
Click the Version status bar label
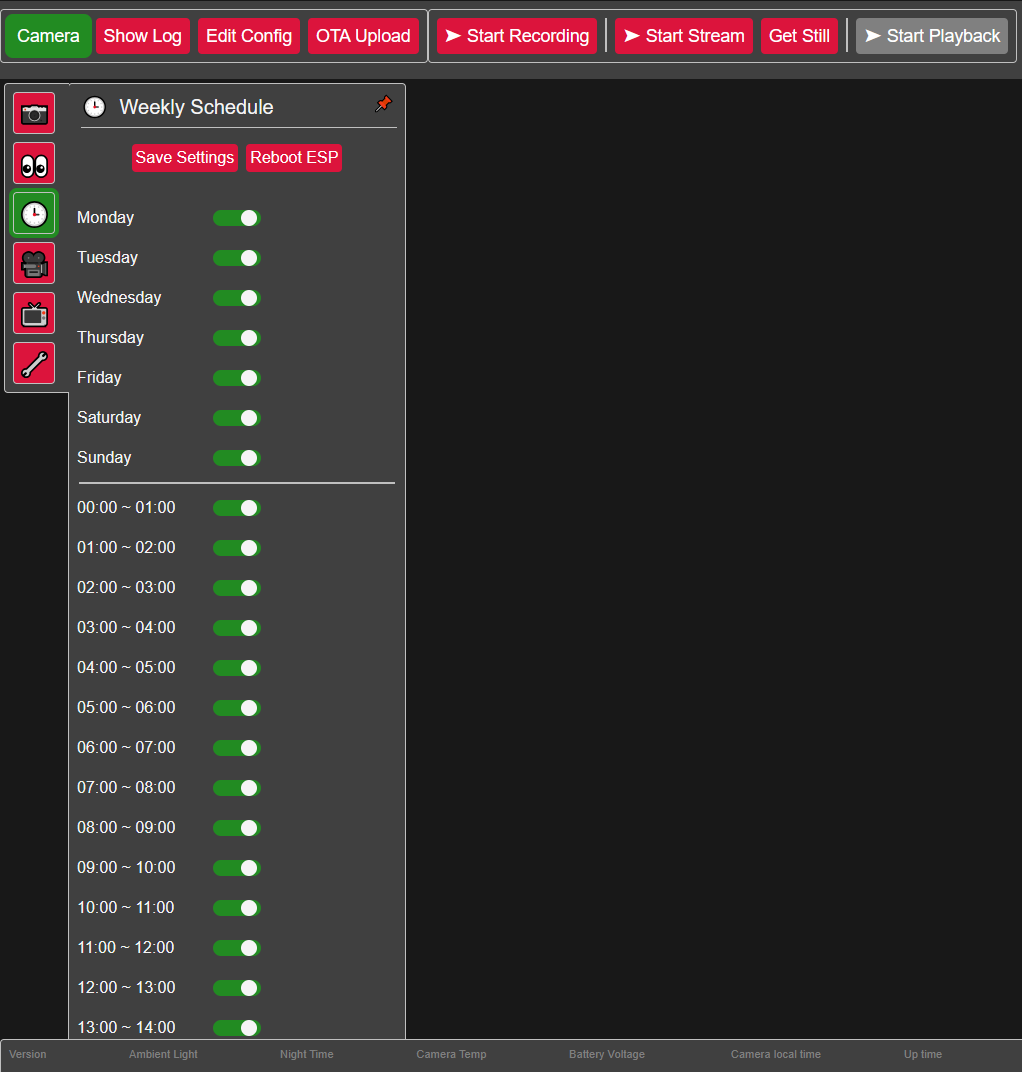(28, 1054)
